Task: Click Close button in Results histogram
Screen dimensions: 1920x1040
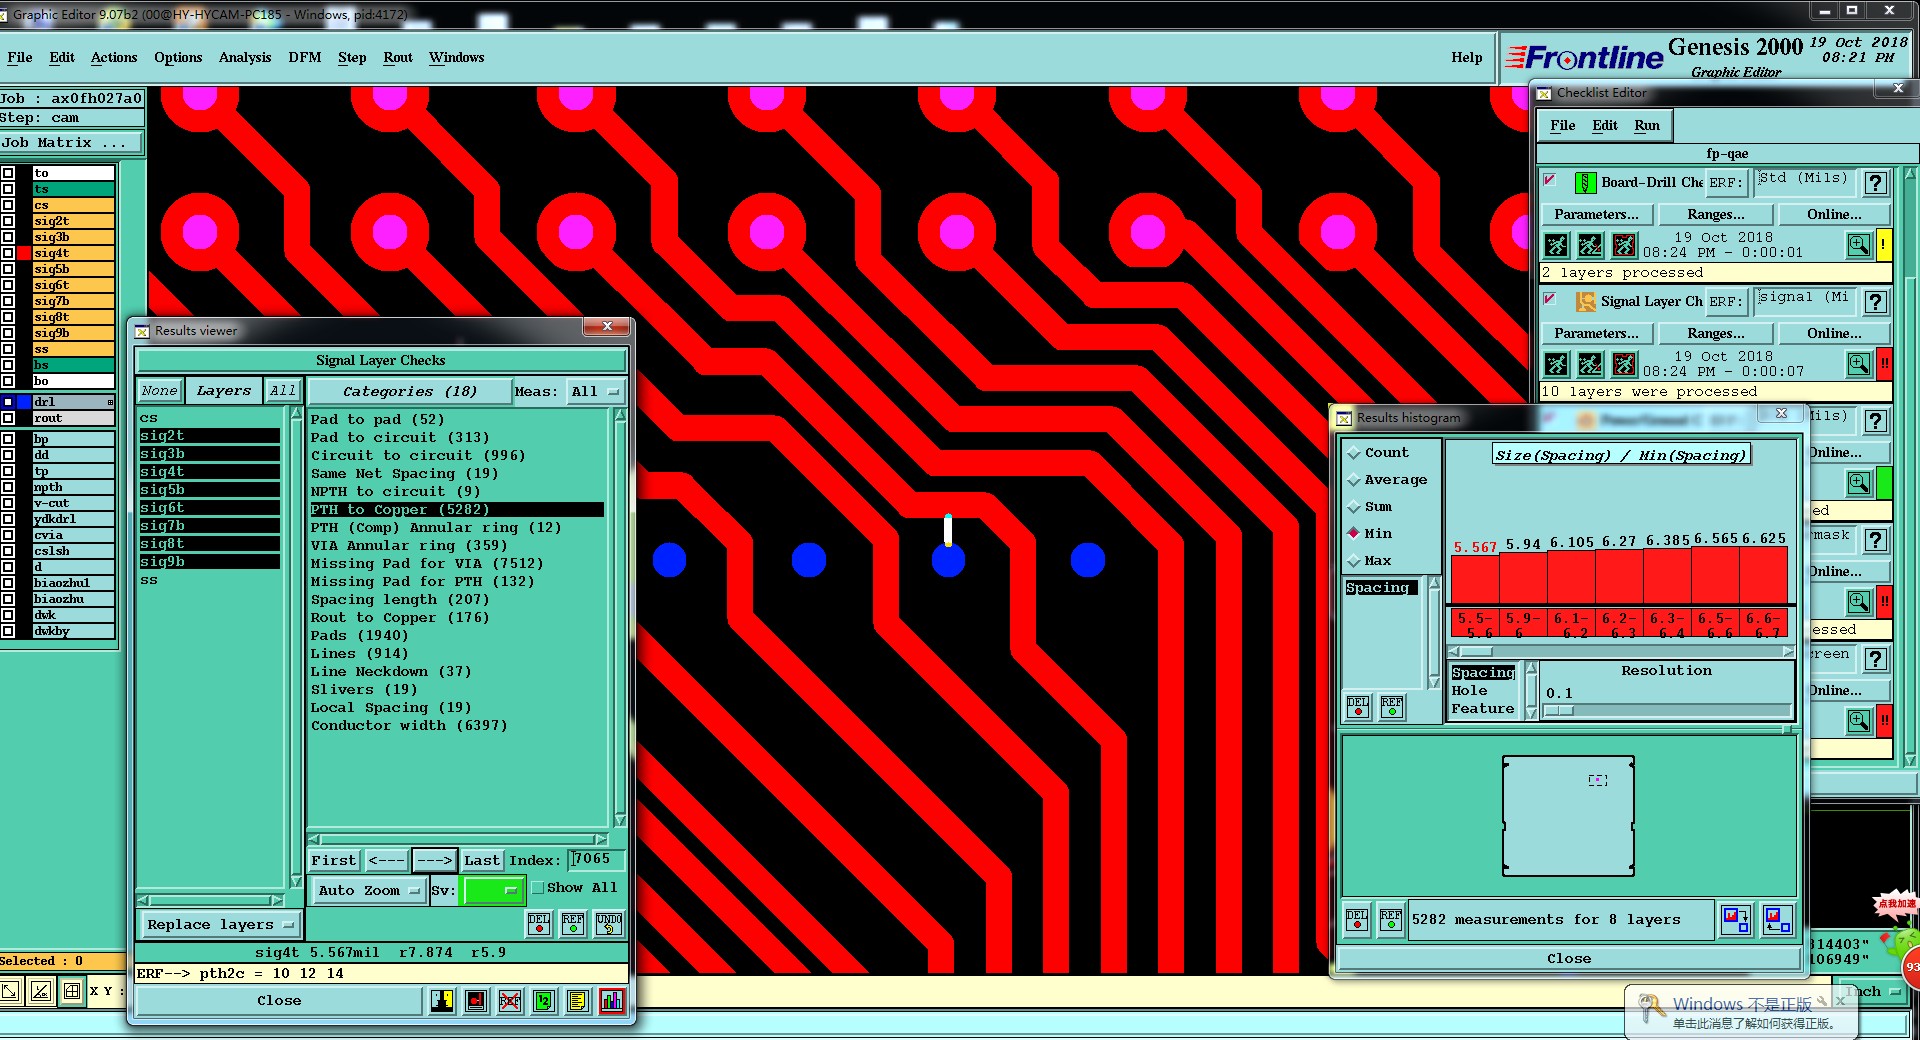Action: tap(1568, 959)
